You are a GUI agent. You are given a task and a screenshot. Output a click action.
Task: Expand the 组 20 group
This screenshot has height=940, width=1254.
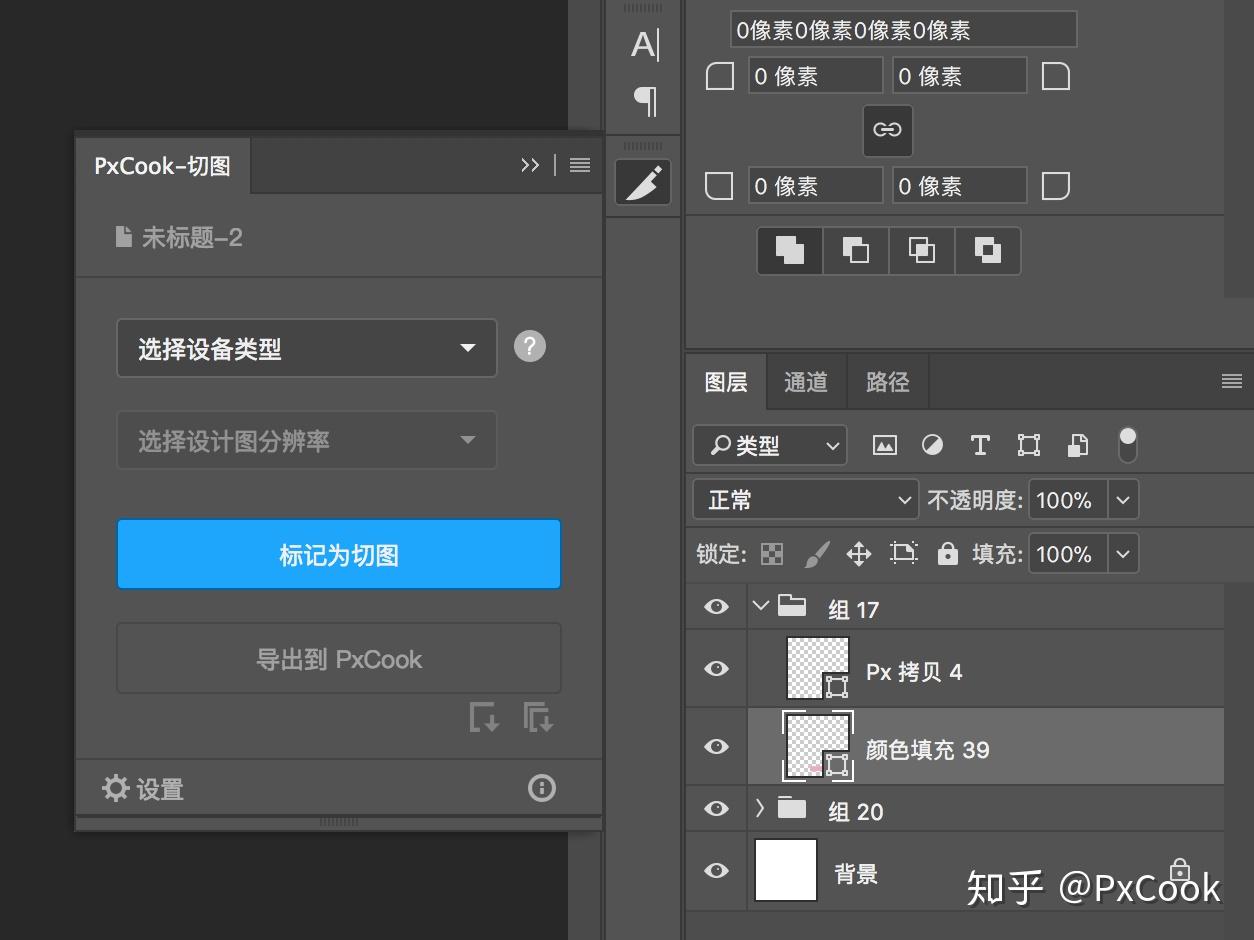760,809
